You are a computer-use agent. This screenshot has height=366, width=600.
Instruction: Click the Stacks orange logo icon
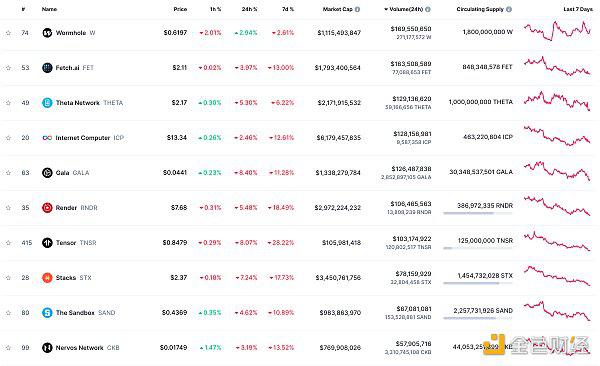click(47, 278)
